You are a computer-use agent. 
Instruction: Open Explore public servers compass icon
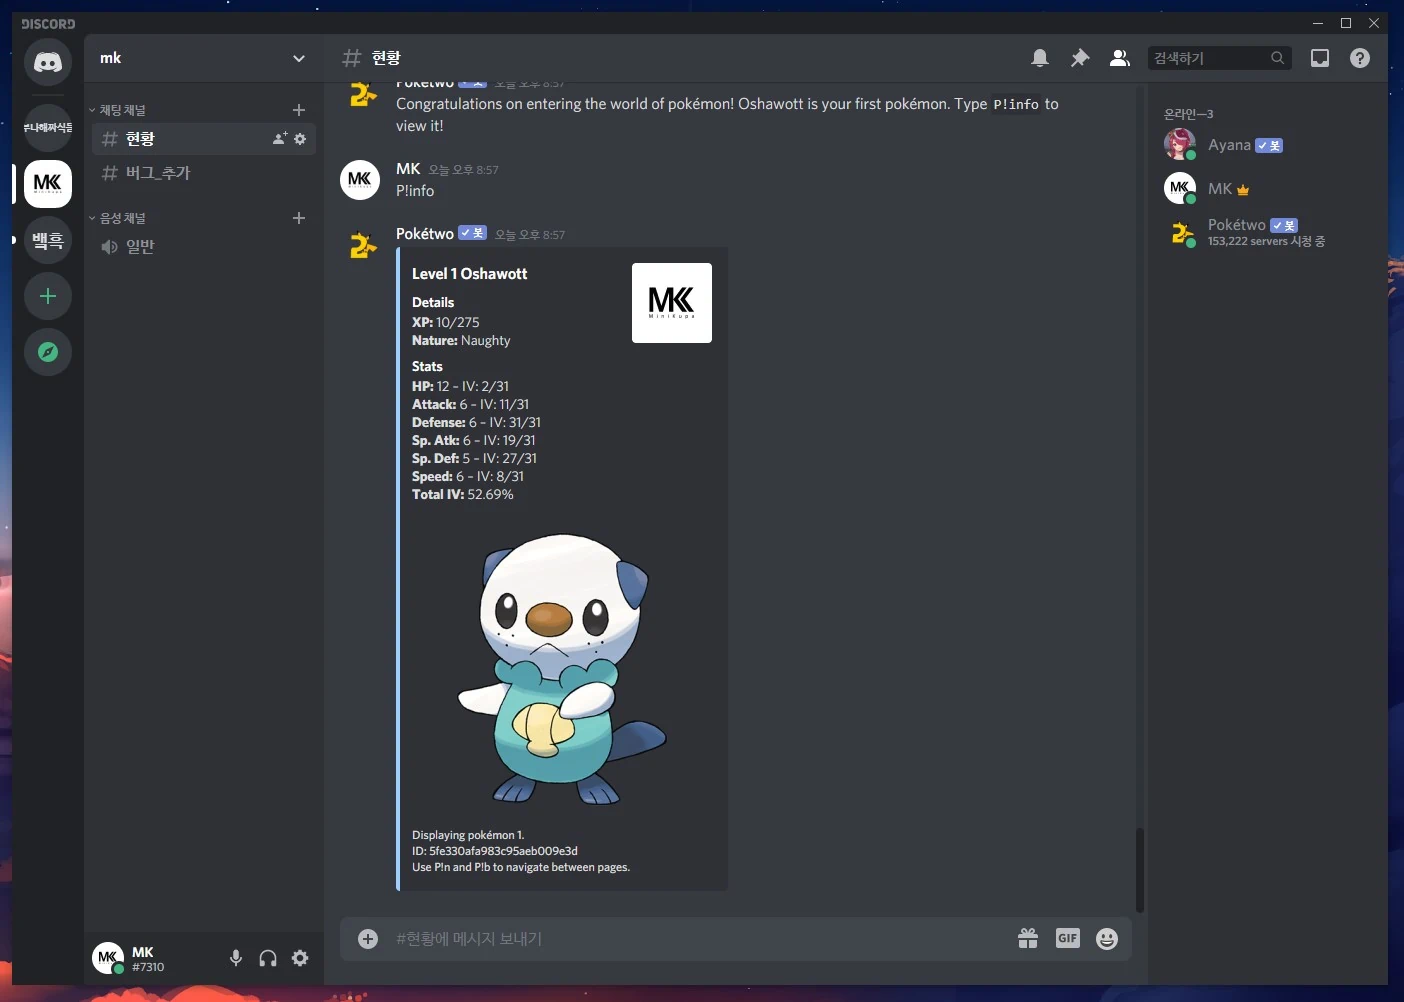[x=48, y=352]
